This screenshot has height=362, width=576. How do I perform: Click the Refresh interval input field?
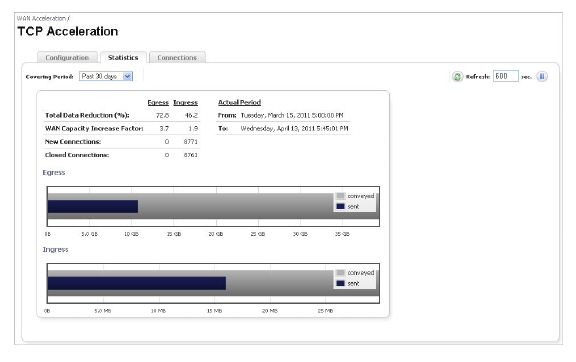click(x=505, y=76)
